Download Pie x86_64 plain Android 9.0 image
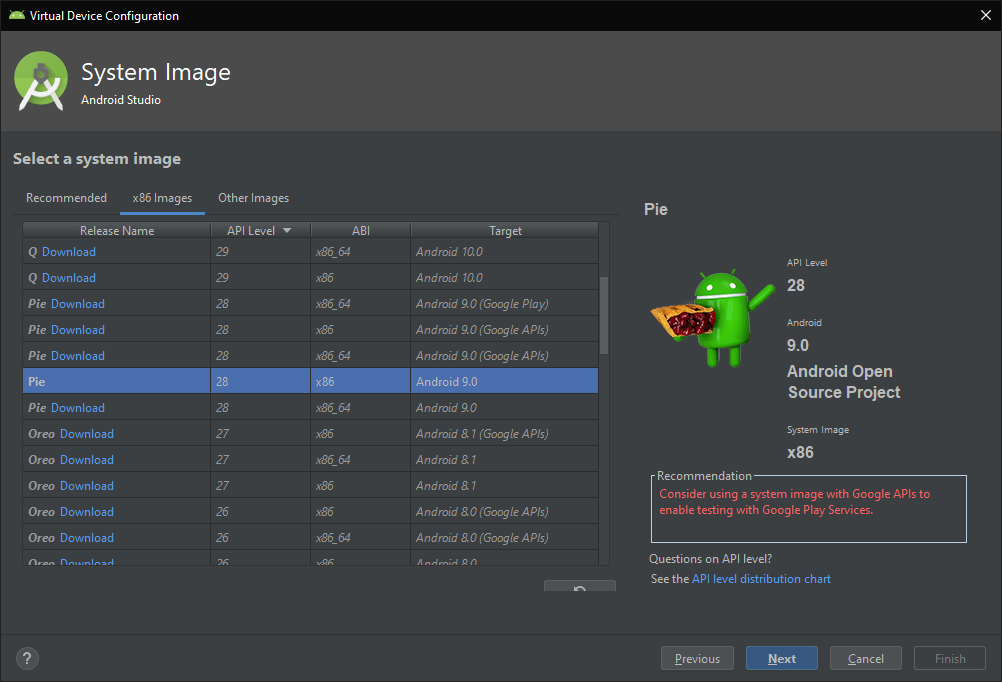 click(x=78, y=408)
